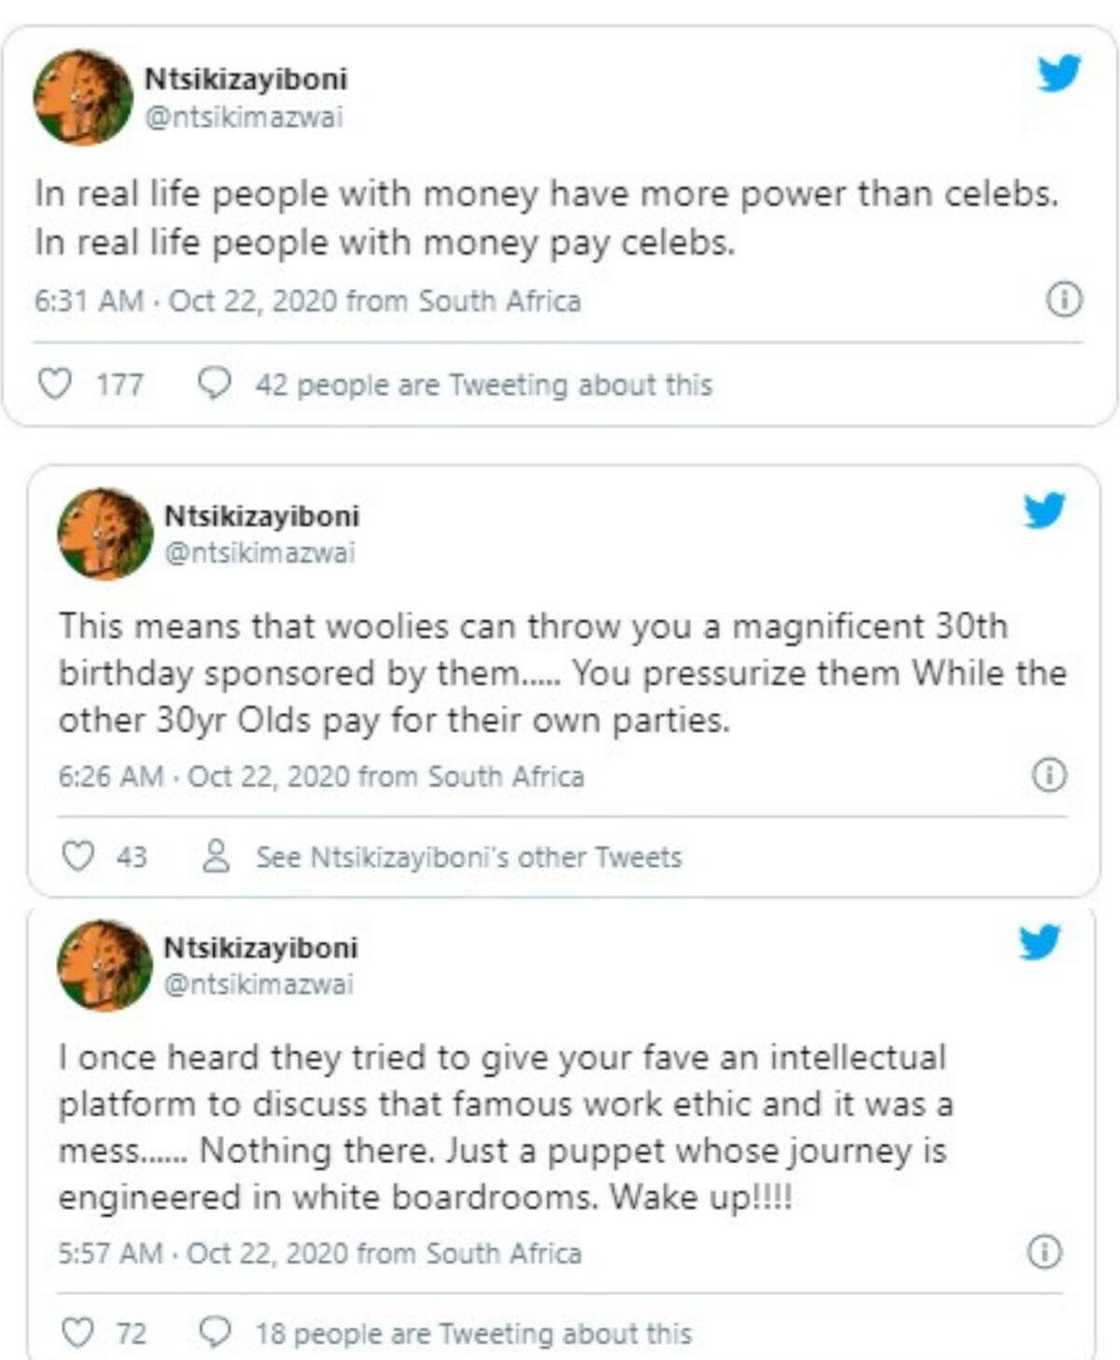Viewport: 1120px width, 1360px height.
Task: Open the profile avatar on the woolies tweet
Action: tap(105, 534)
